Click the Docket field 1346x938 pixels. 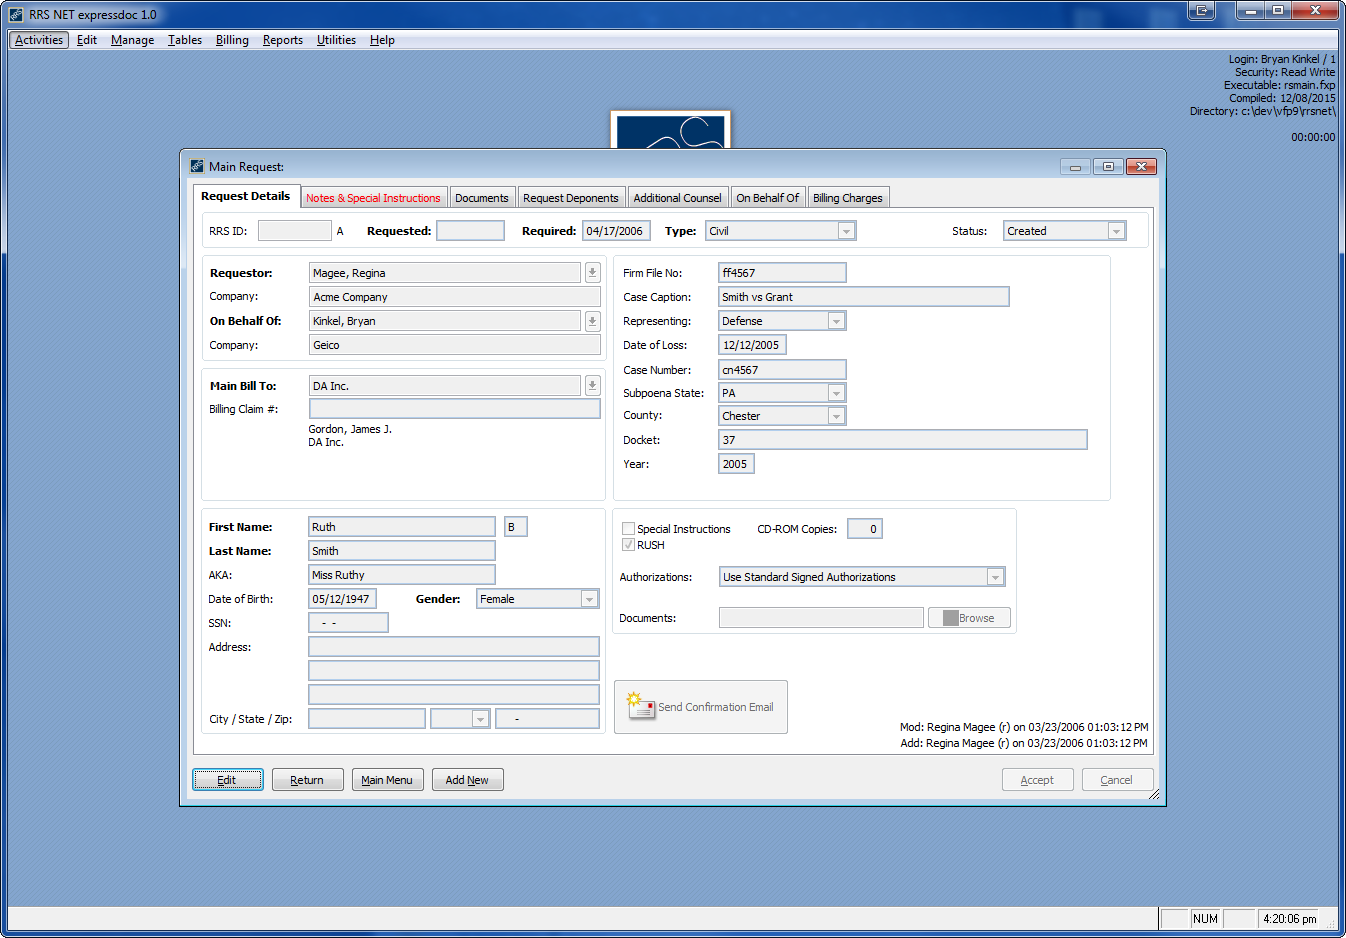coord(903,440)
